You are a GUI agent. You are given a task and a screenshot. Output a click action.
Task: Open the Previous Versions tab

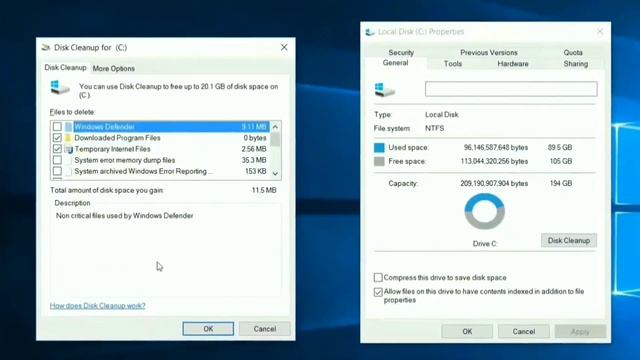pos(489,52)
